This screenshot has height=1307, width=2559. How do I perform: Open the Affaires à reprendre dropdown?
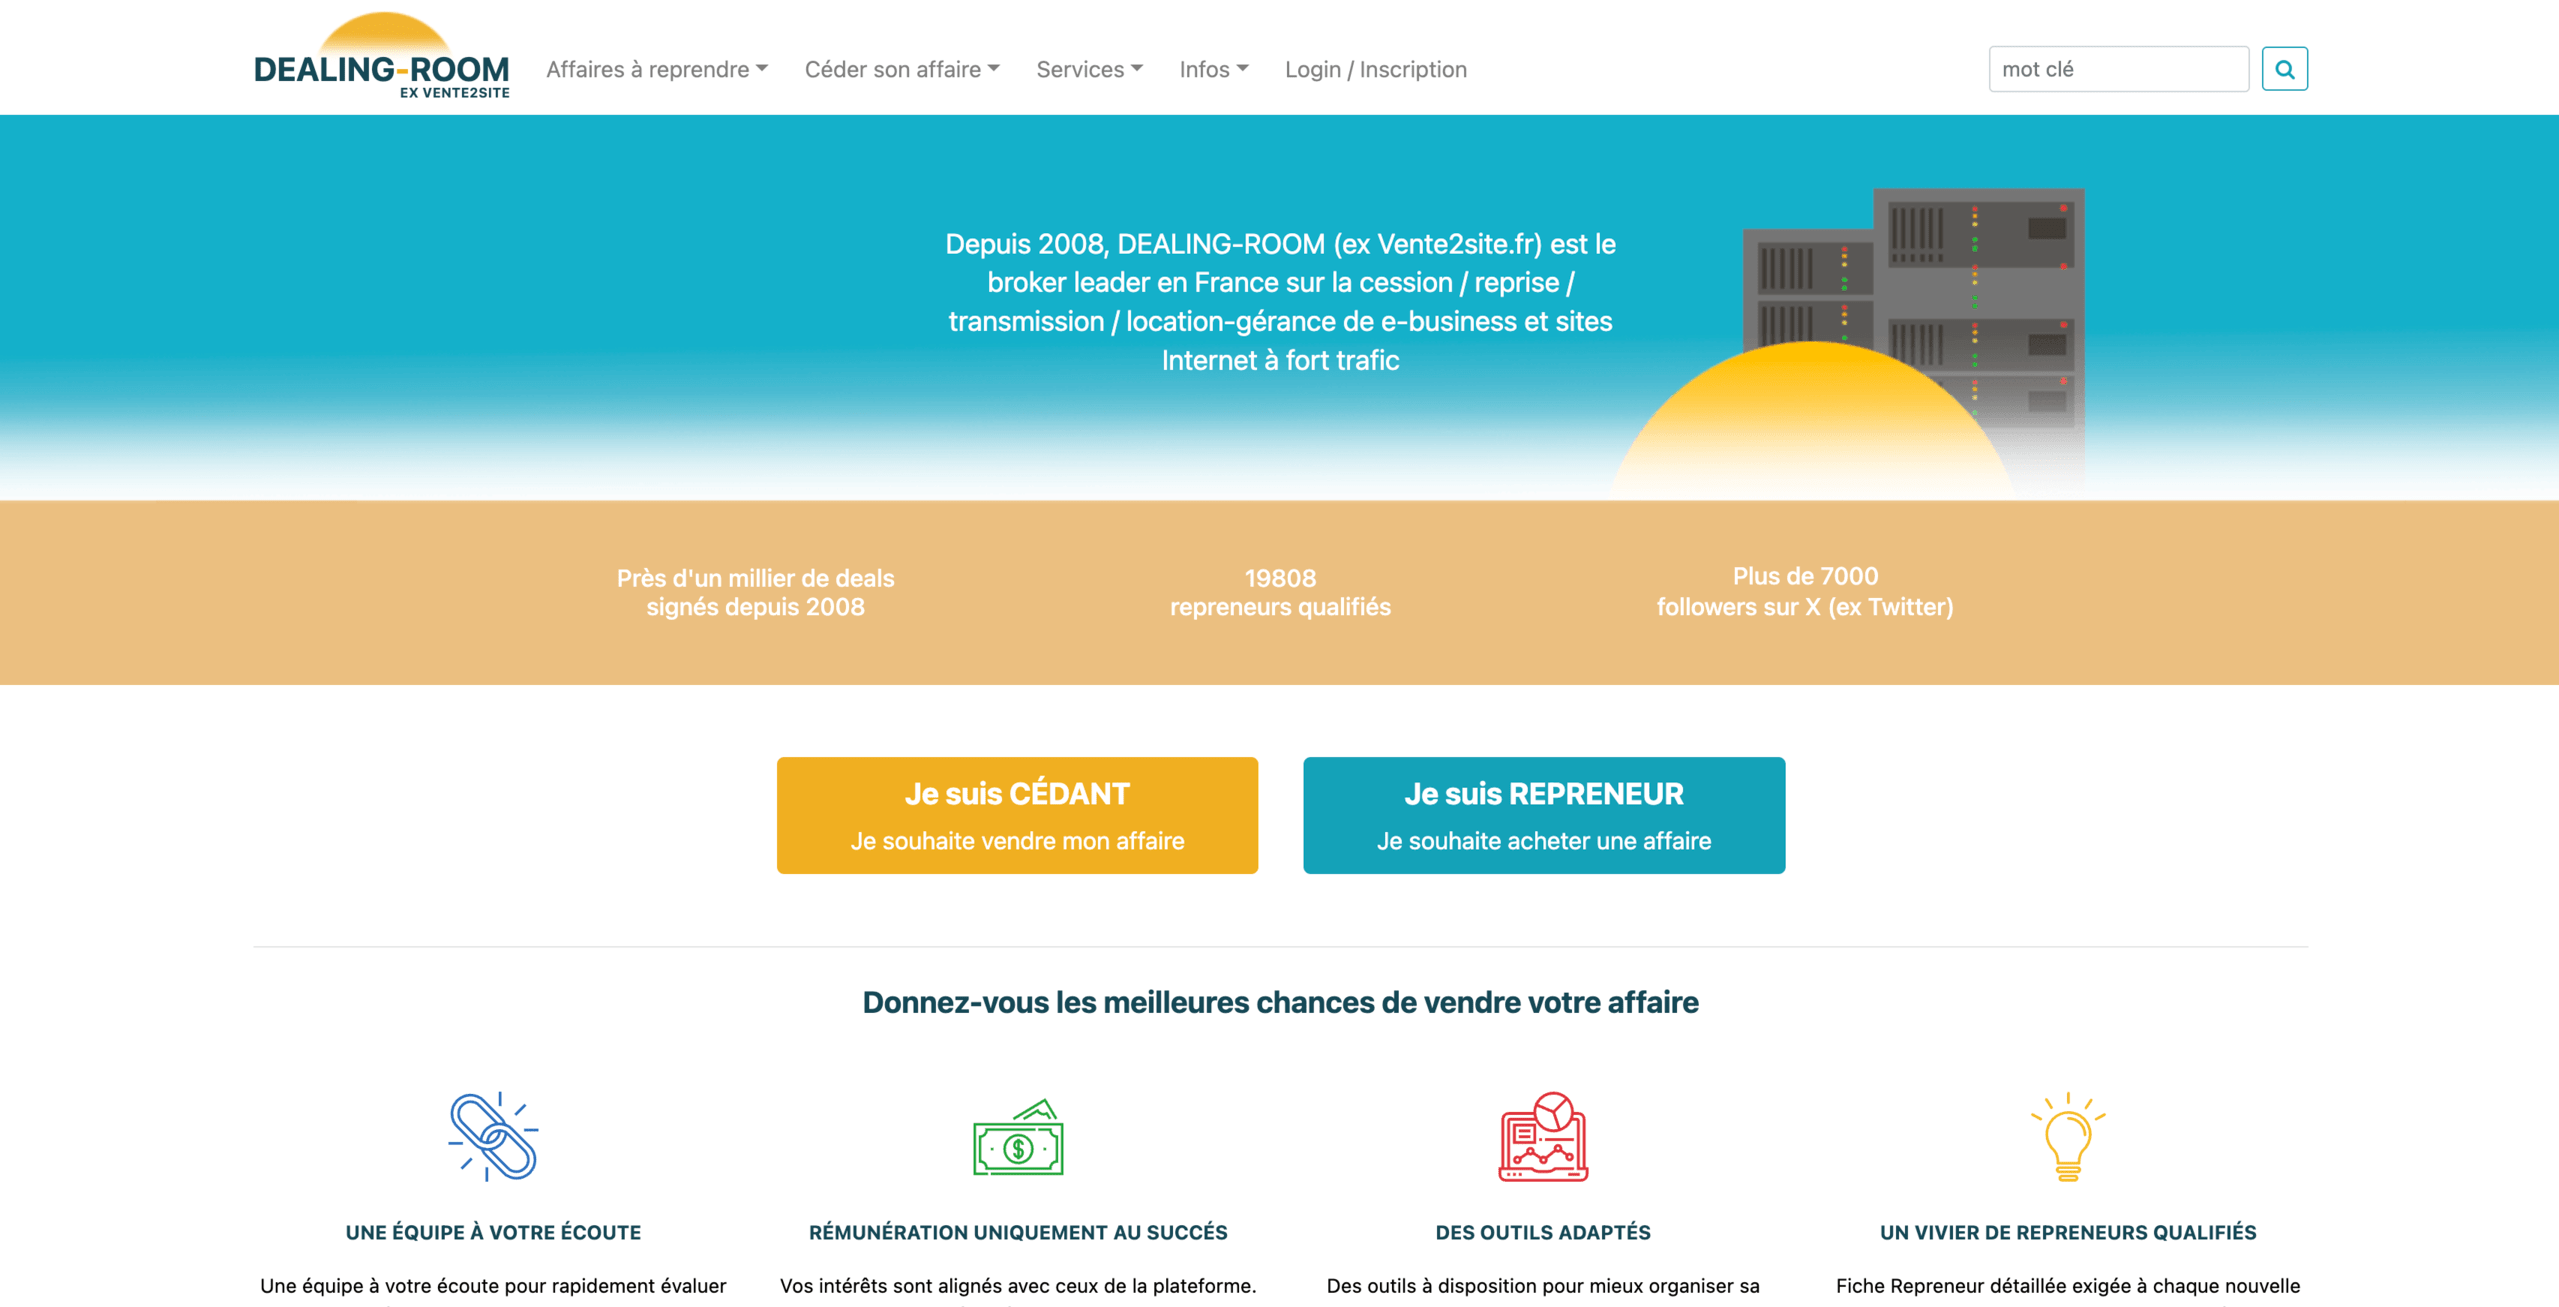[x=657, y=69]
